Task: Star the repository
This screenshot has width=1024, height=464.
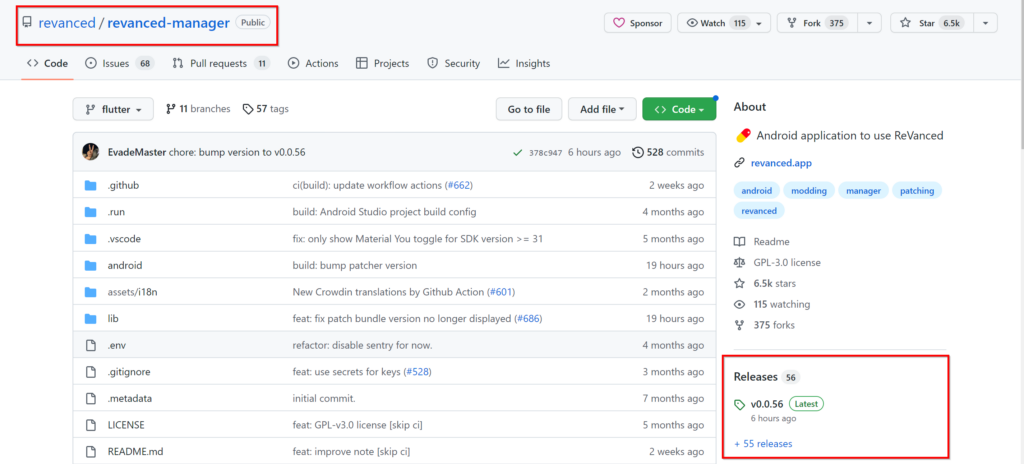Action: click(931, 23)
